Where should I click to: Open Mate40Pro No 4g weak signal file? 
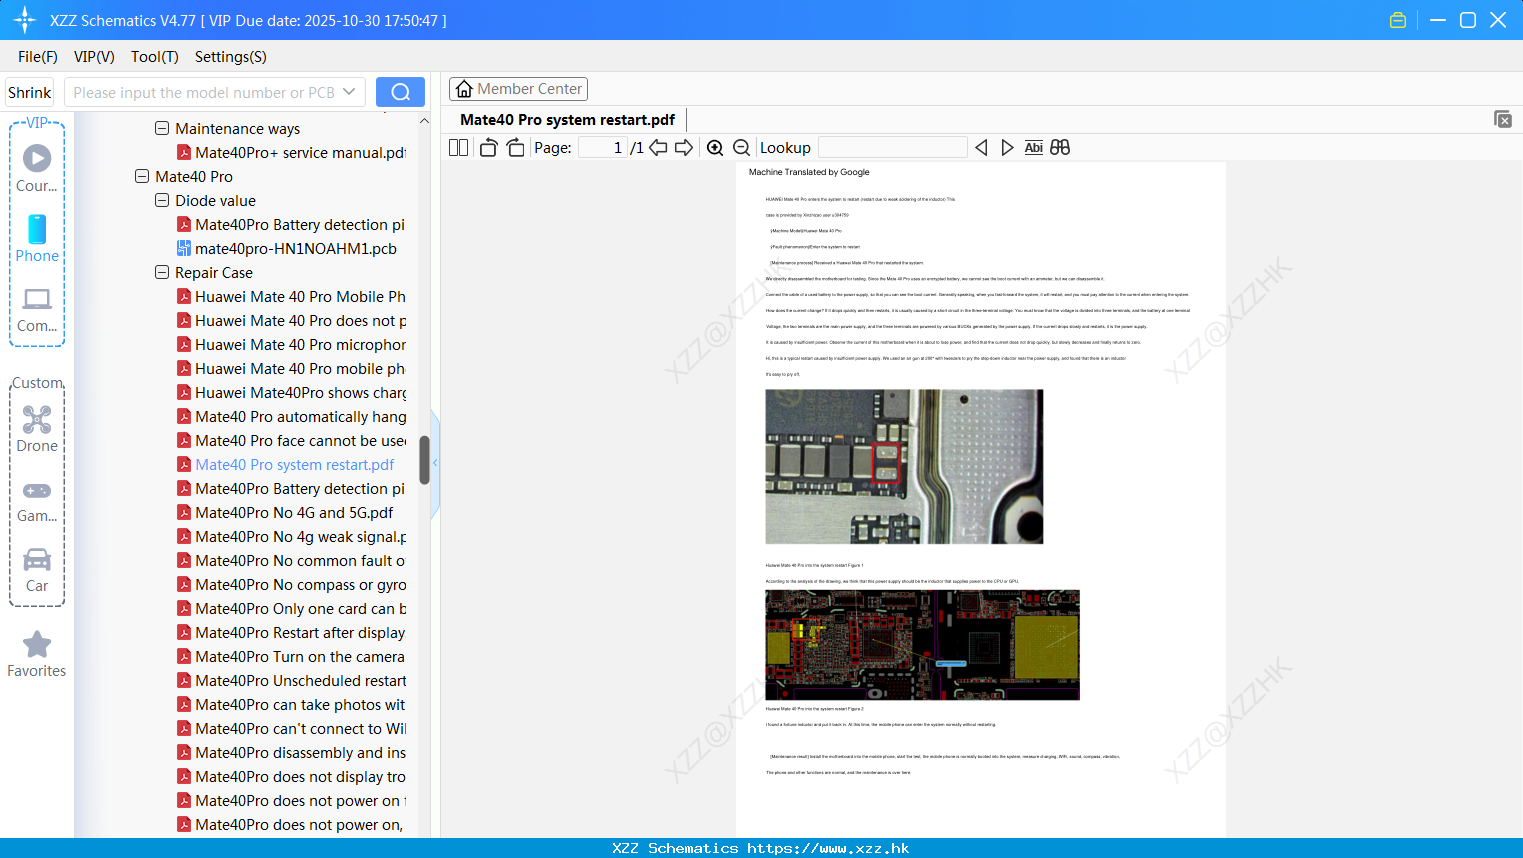click(x=292, y=536)
